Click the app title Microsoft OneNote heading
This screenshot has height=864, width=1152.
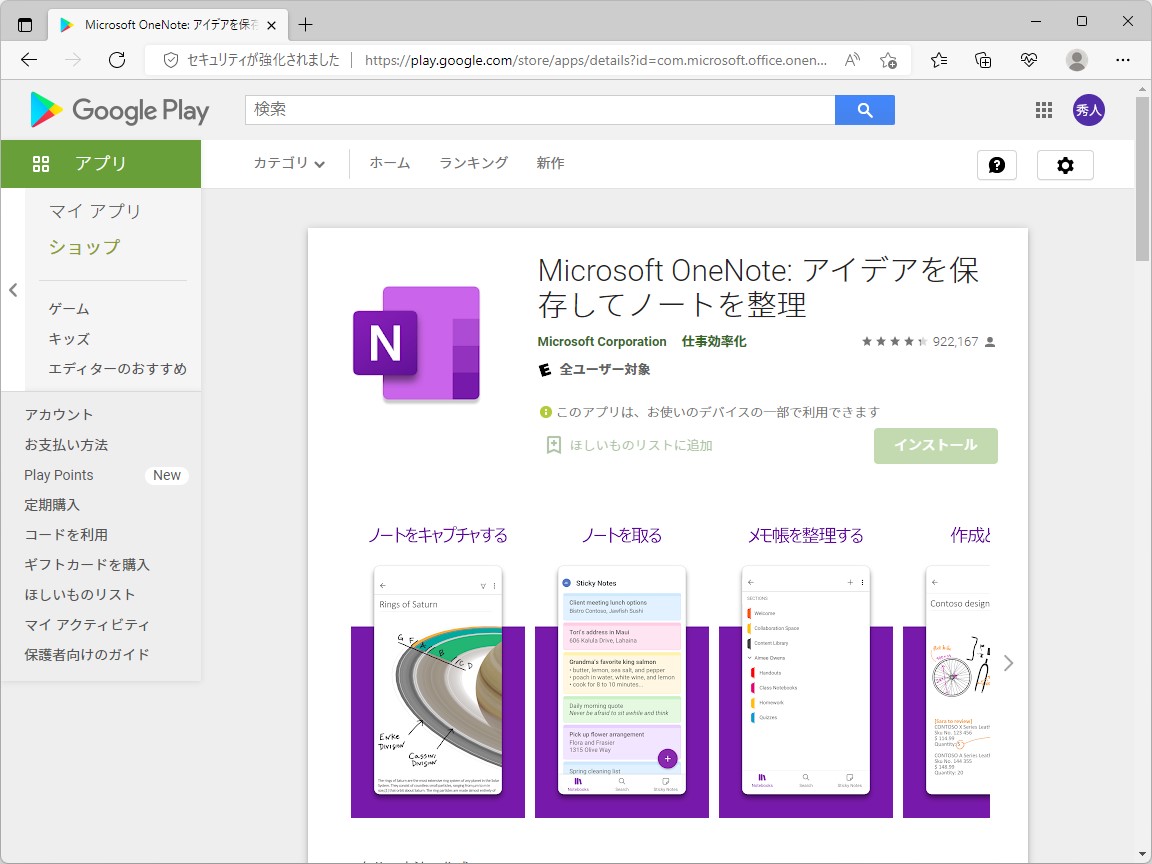[x=758, y=287]
